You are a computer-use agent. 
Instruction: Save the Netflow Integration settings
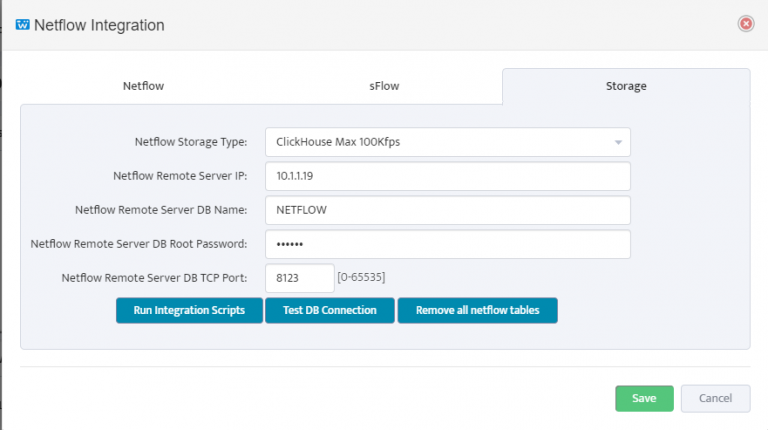point(644,398)
